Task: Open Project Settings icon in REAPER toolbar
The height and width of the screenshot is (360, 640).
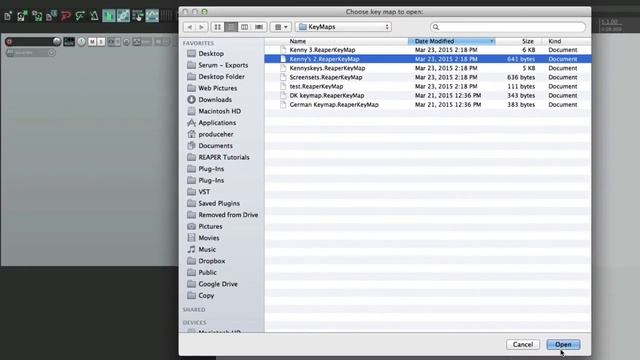Action: point(51,16)
